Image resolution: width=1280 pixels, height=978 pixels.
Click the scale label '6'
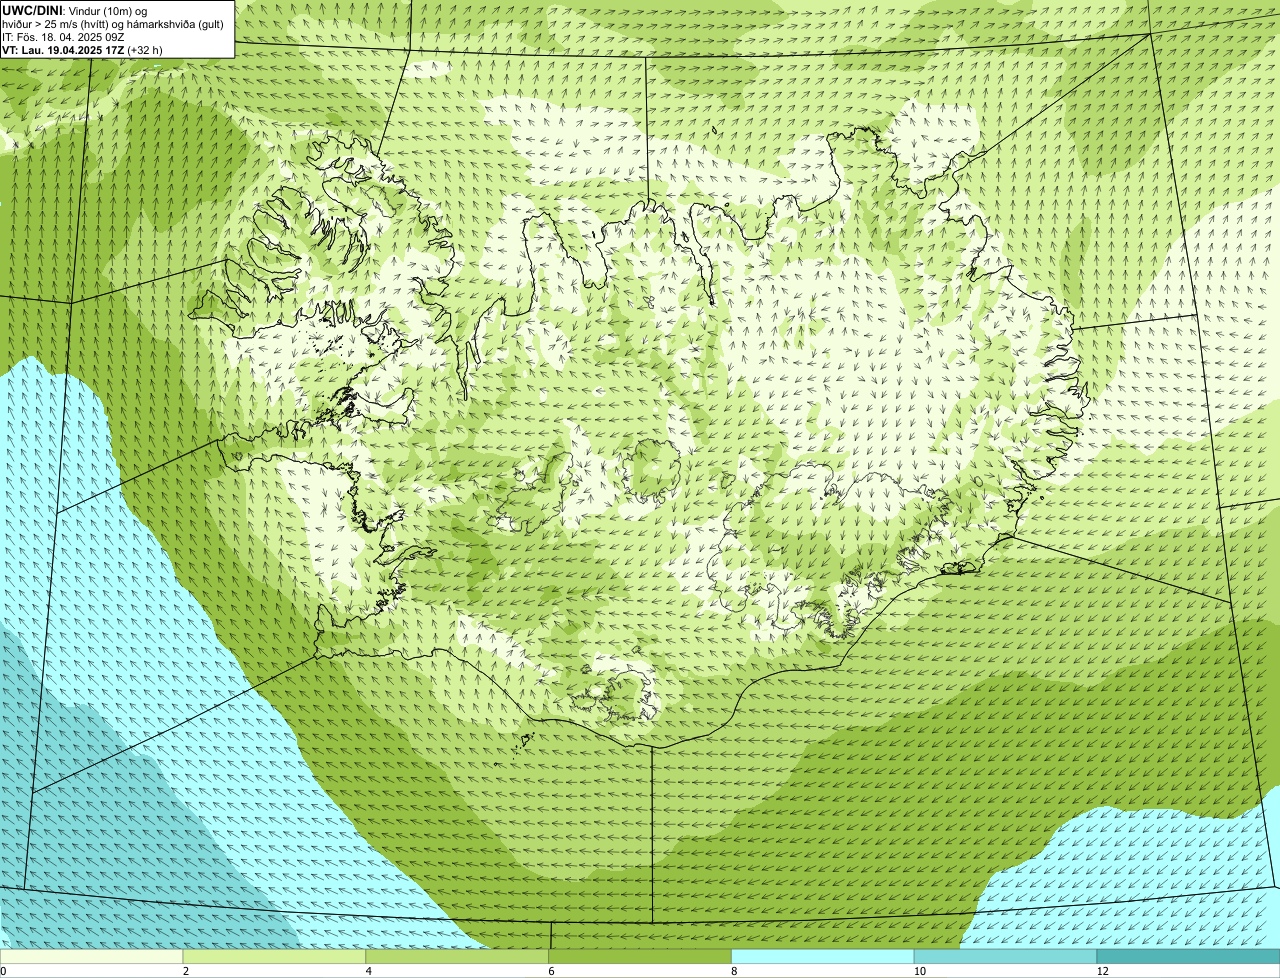point(552,971)
